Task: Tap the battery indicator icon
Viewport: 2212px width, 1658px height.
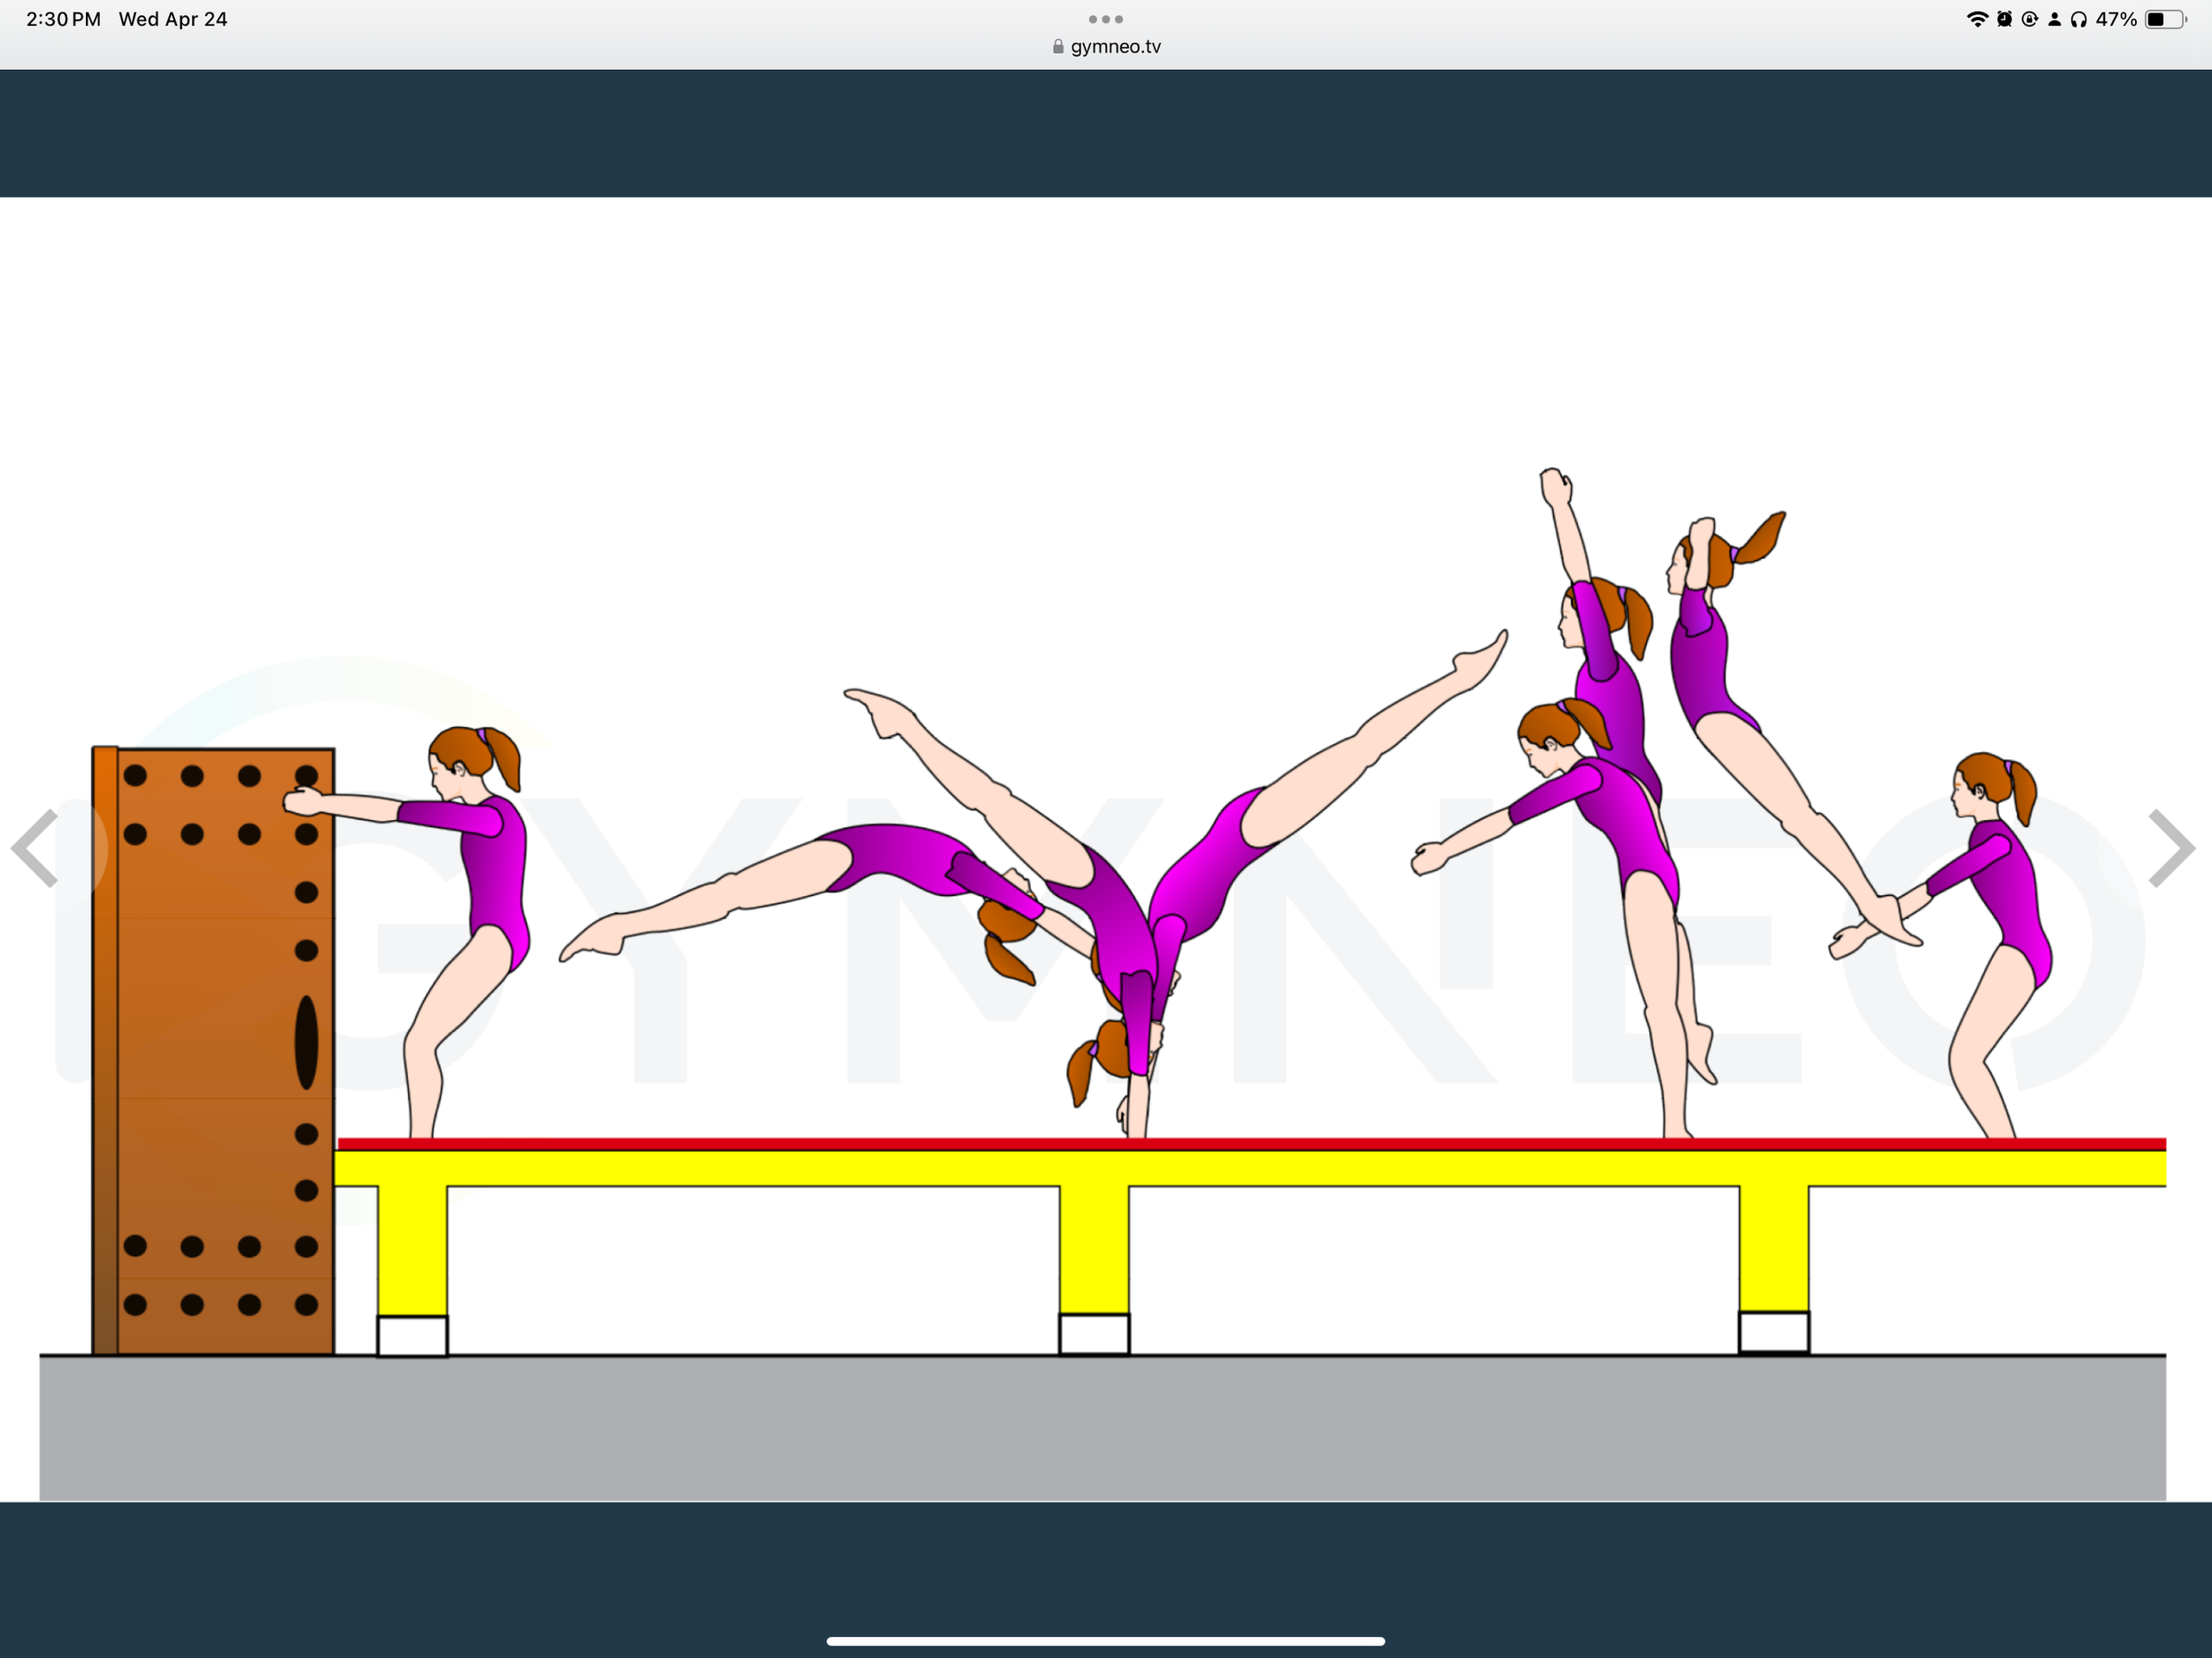Action: pos(2165,19)
